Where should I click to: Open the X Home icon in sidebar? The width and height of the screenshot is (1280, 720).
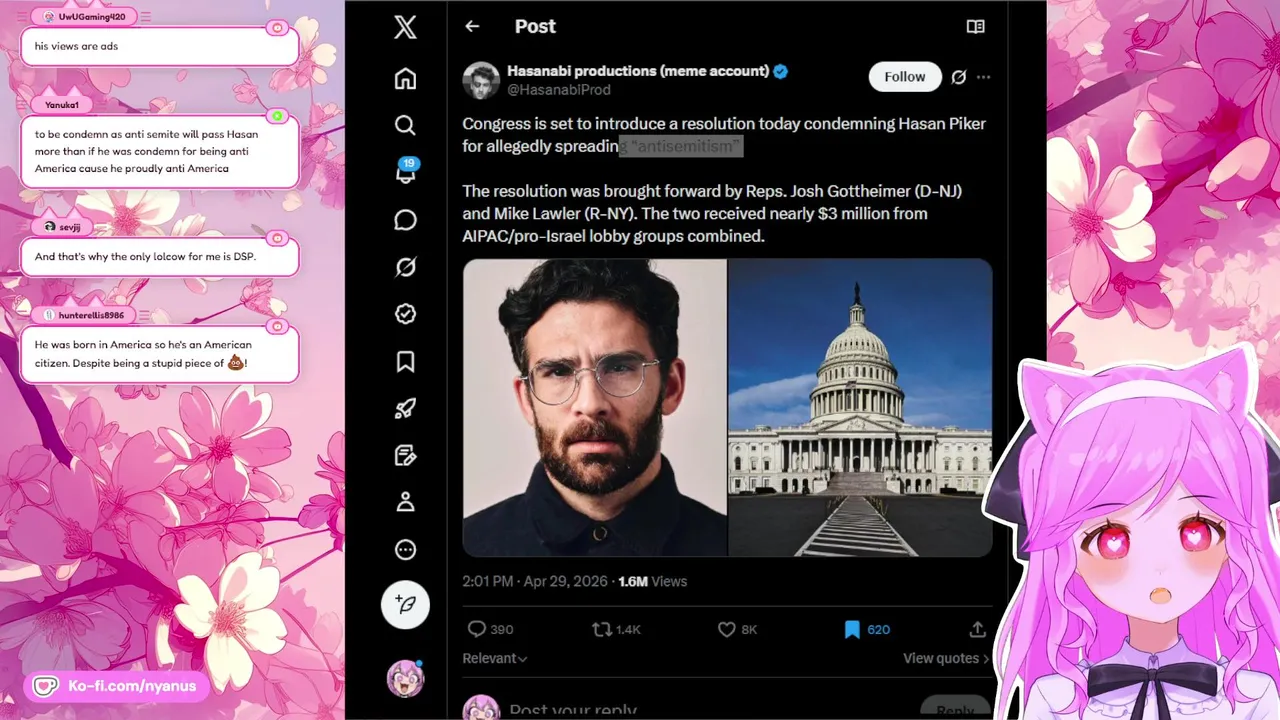pyautogui.click(x=405, y=78)
